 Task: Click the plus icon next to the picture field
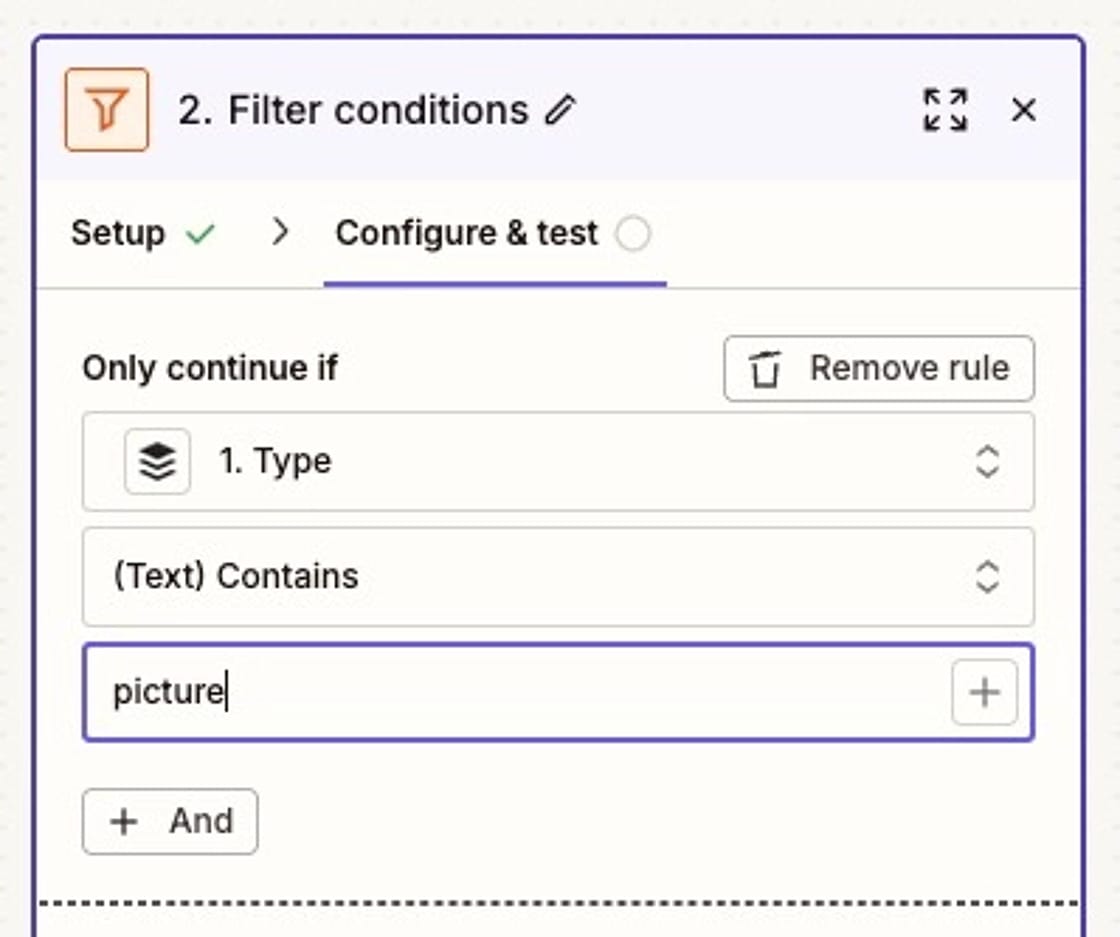[985, 692]
